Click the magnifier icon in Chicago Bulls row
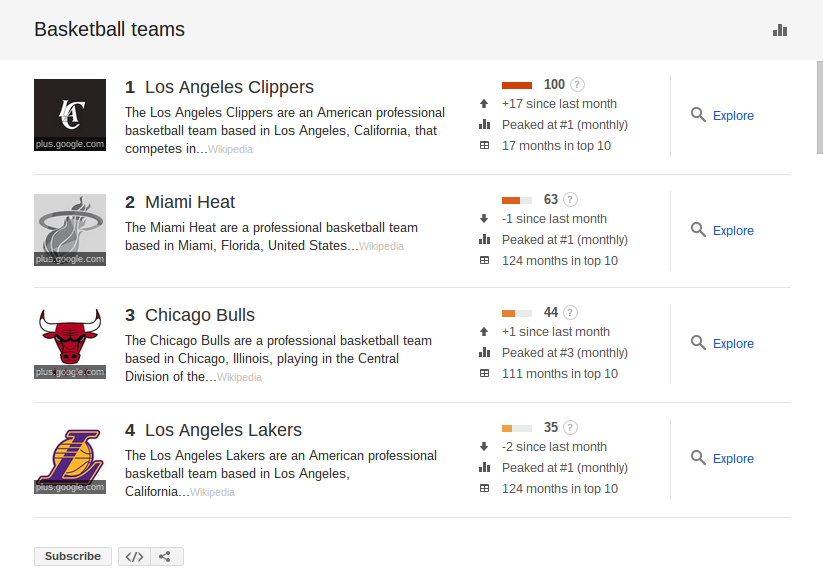 (698, 343)
